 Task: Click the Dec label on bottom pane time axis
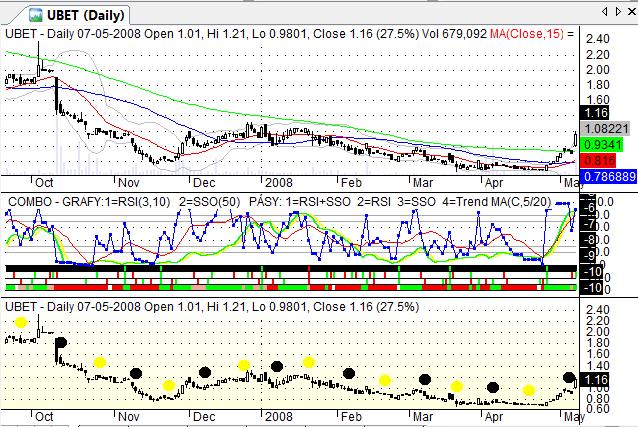(204, 417)
